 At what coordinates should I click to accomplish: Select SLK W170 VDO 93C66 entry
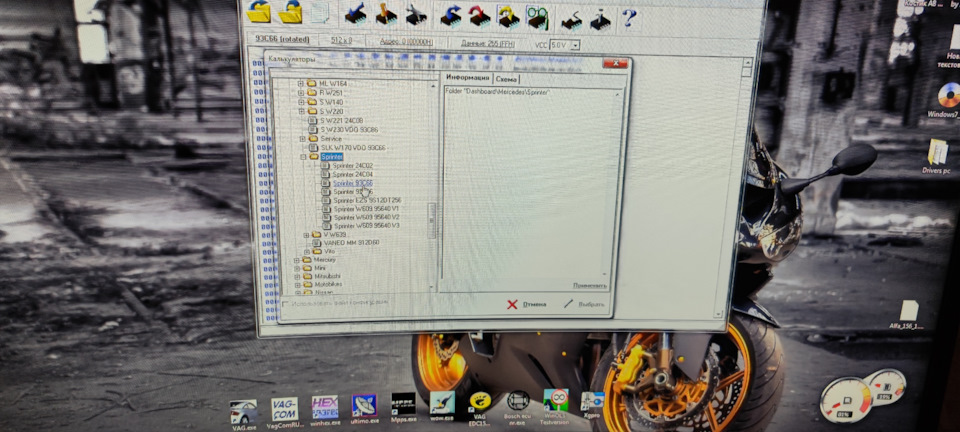352,148
